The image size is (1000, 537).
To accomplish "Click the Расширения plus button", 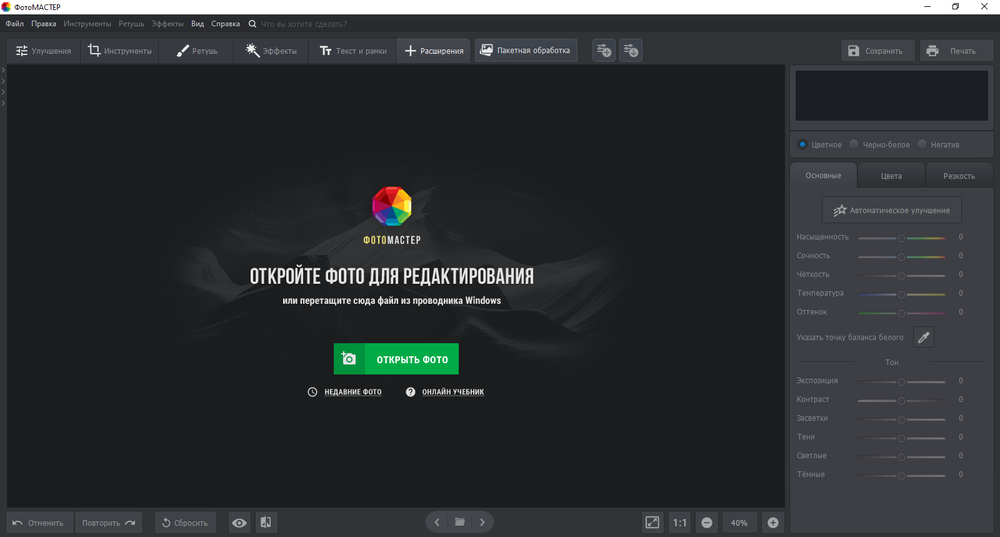I will tap(434, 51).
